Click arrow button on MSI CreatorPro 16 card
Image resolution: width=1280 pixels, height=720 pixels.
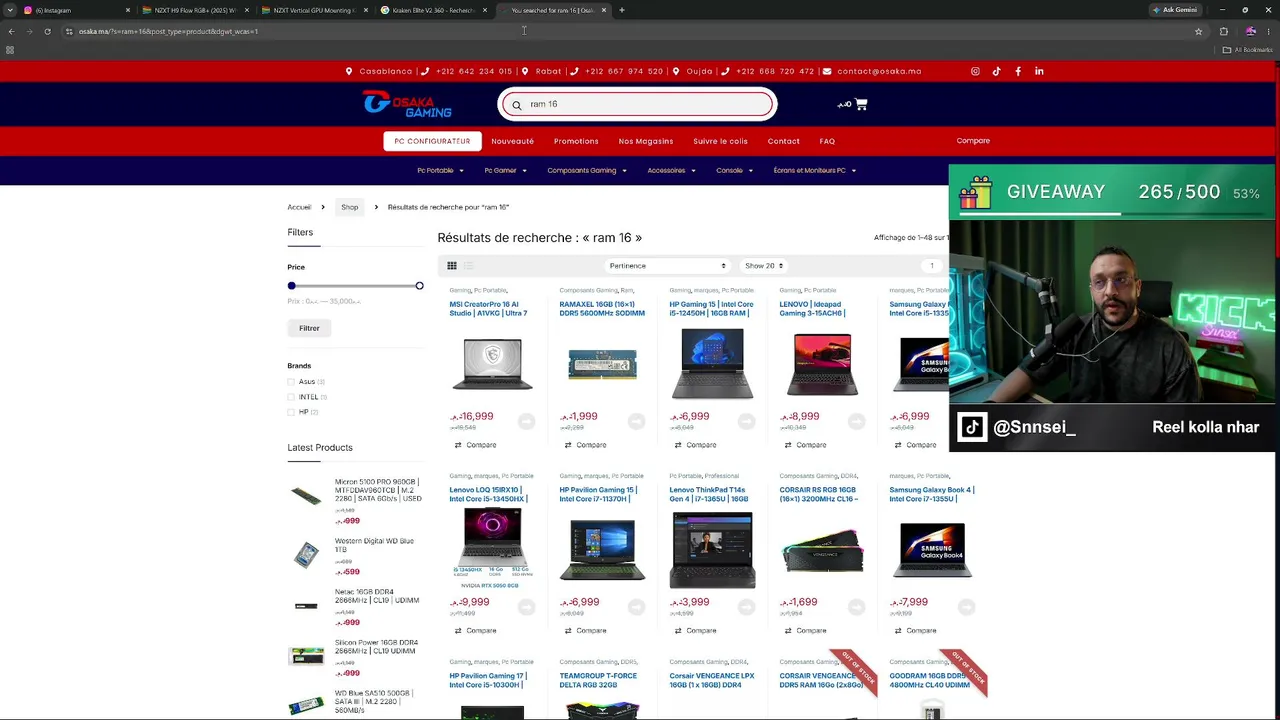click(526, 421)
